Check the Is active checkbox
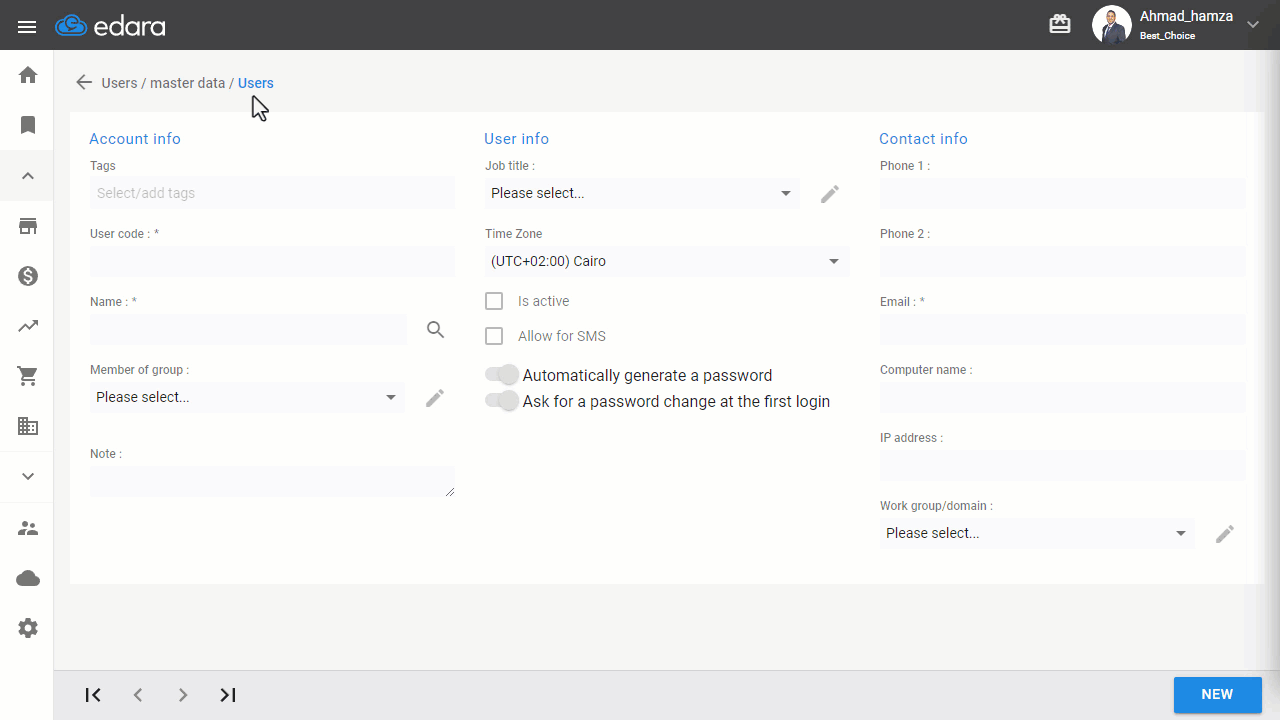The height and width of the screenshot is (720, 1280). pos(494,301)
